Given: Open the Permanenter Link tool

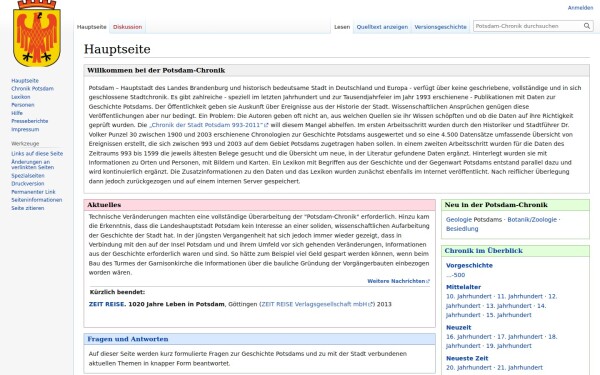Looking at the screenshot, I should point(33,192).
